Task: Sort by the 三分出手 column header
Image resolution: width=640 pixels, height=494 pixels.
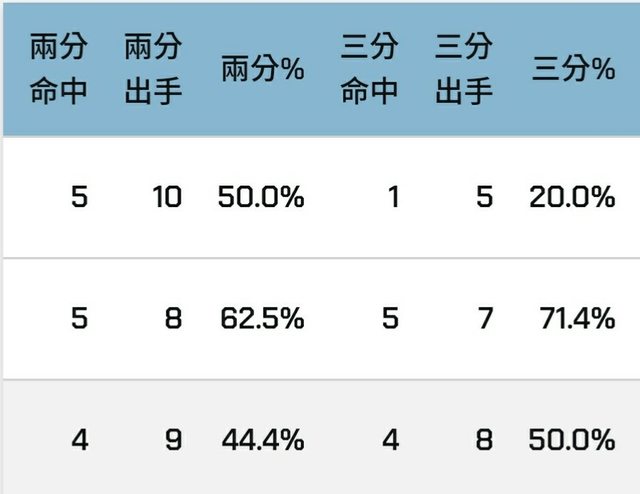Action: [464, 69]
